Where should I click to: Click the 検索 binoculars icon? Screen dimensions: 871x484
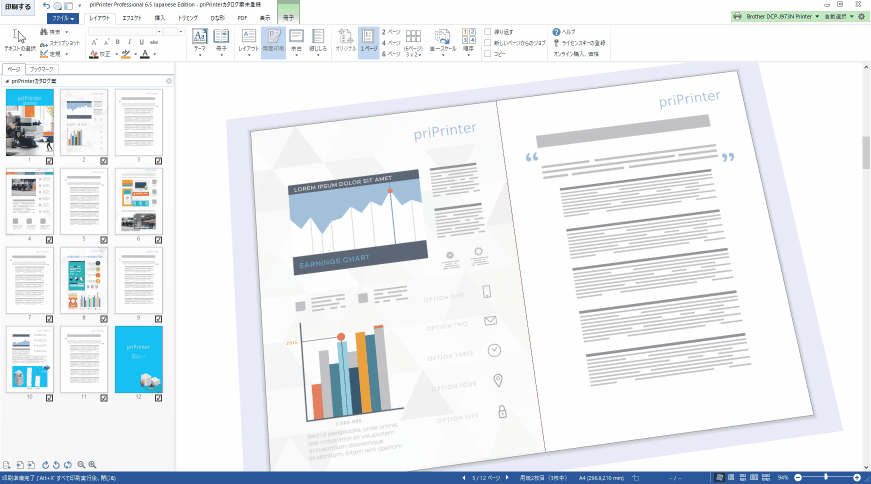point(44,32)
